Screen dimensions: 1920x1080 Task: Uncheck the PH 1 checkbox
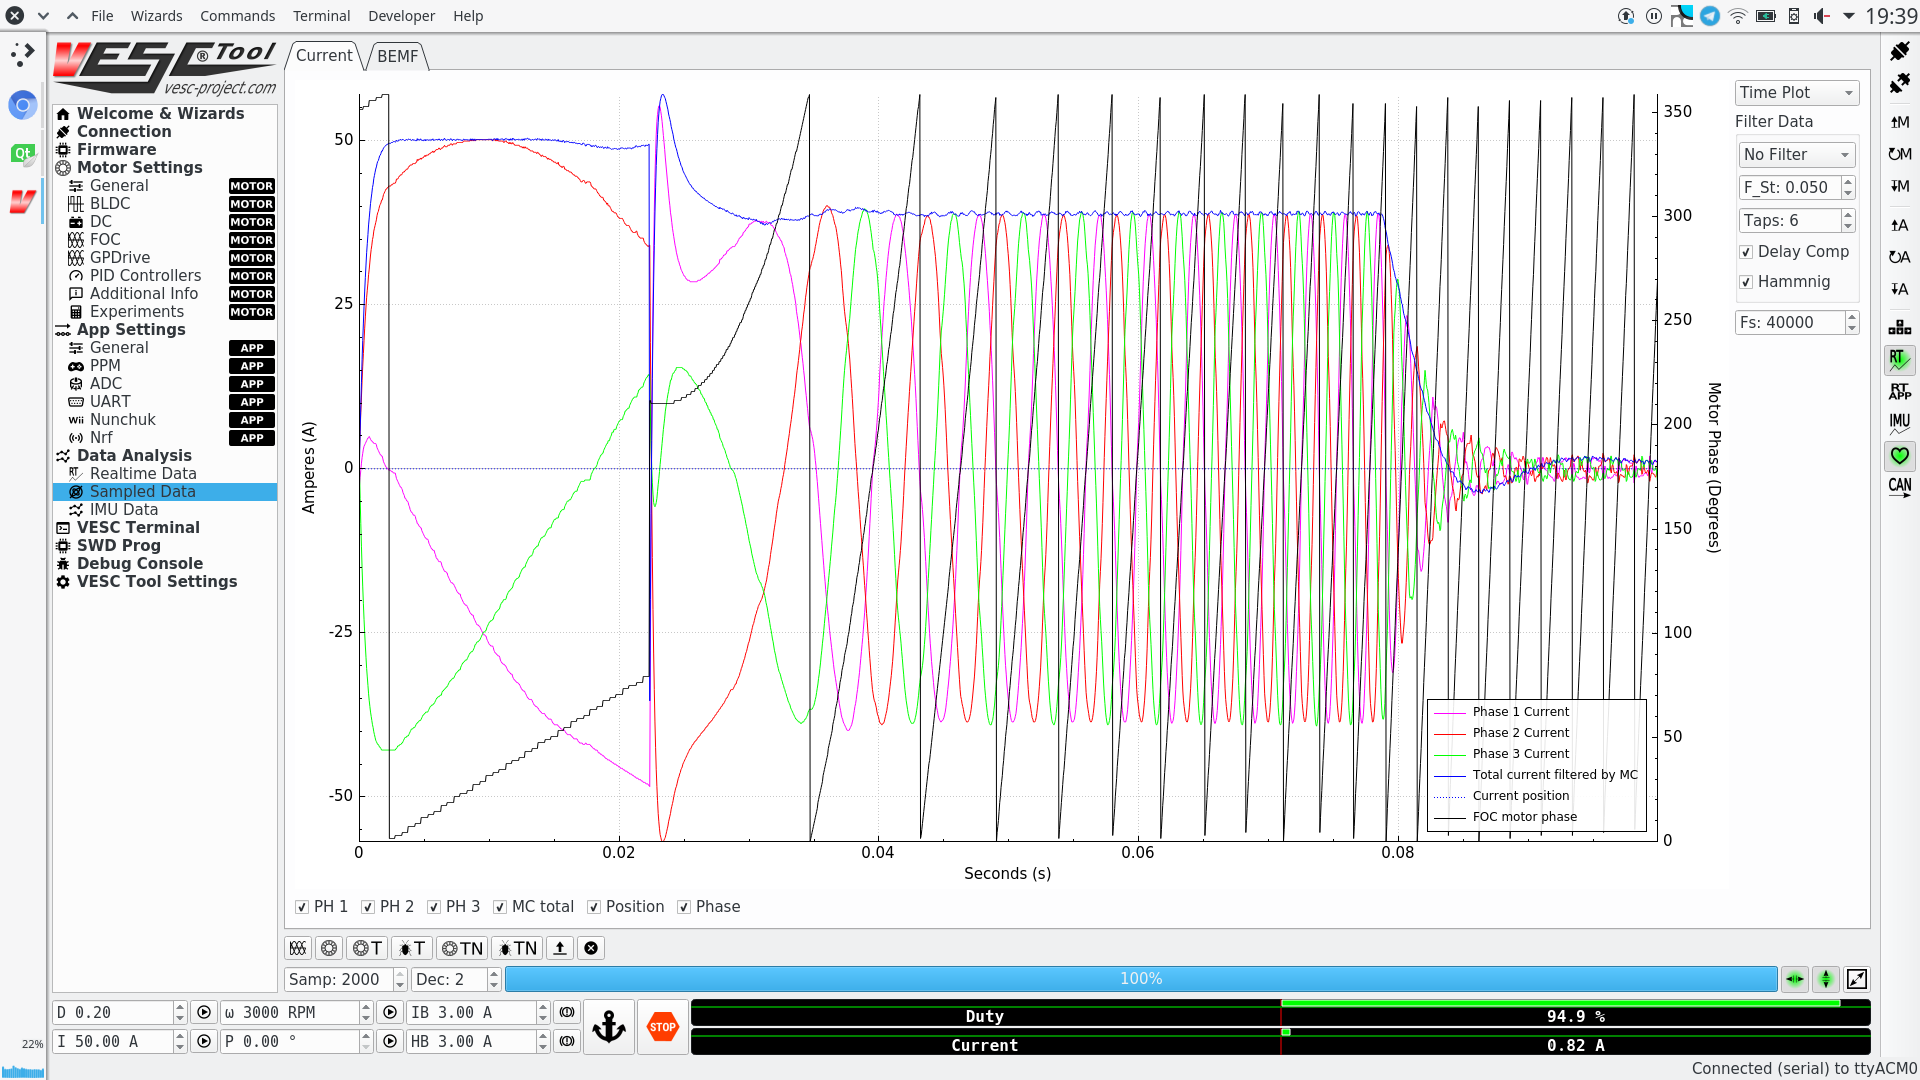click(302, 907)
